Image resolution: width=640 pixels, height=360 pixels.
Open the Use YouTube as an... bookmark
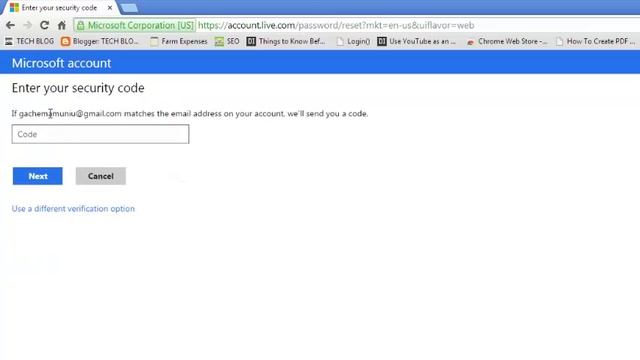click(x=416, y=41)
